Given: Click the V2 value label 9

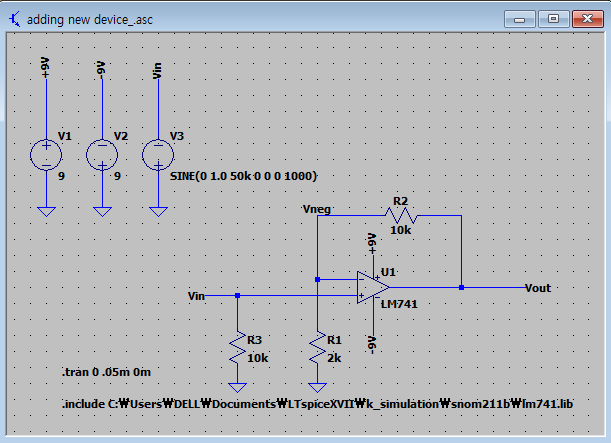Looking at the screenshot, I should [117, 176].
